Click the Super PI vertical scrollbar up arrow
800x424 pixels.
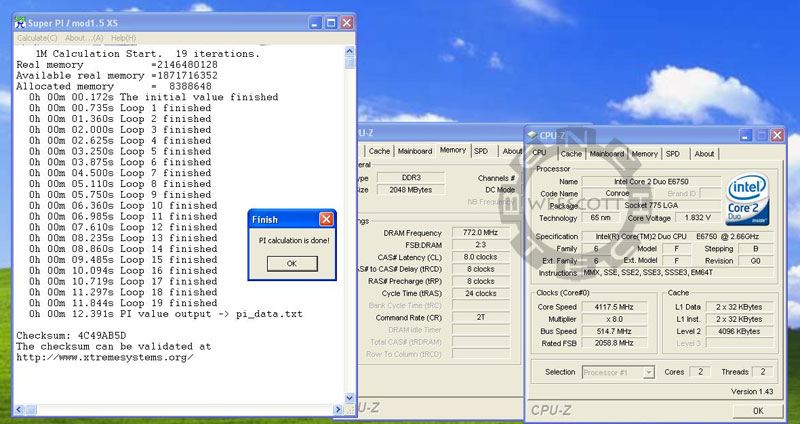click(x=349, y=51)
